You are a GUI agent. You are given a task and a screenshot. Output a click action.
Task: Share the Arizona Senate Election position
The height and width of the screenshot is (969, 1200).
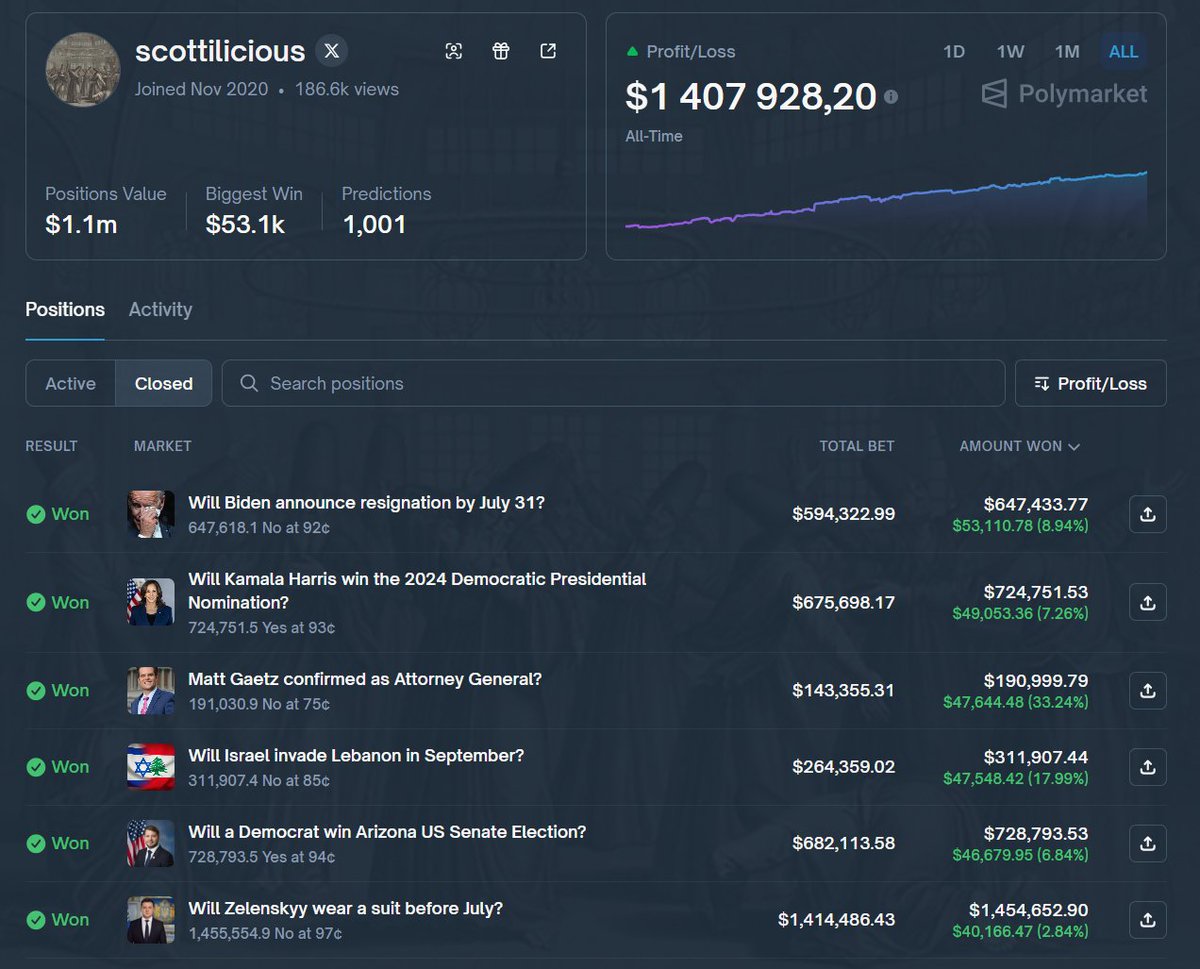click(1148, 843)
